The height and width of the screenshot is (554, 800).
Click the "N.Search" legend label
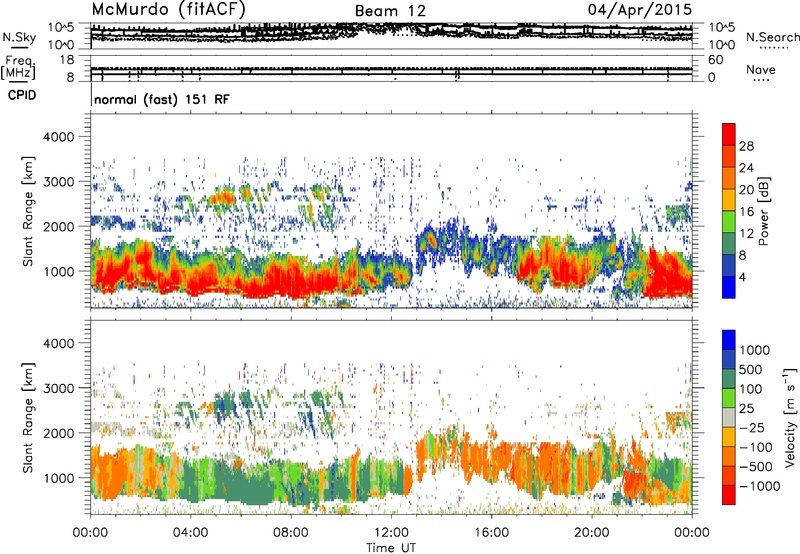pyautogui.click(x=772, y=37)
